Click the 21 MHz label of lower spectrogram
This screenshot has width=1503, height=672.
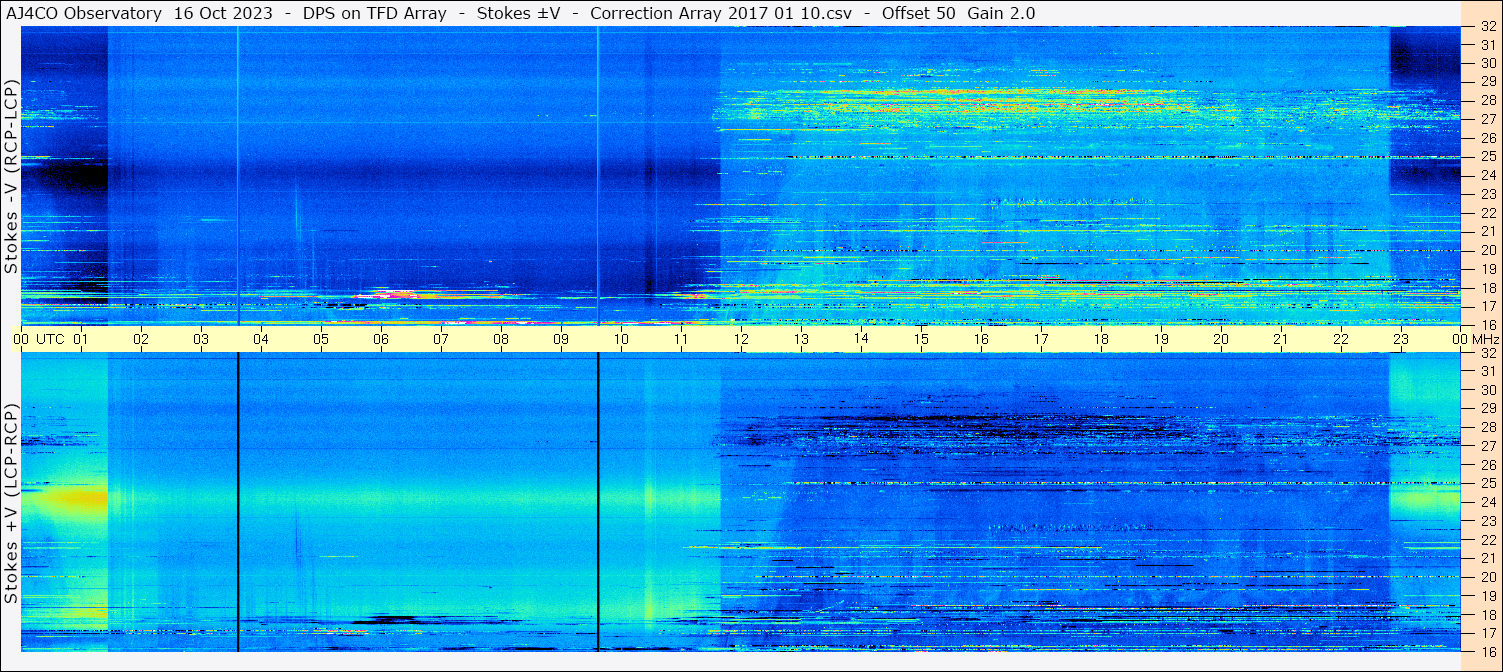click(x=1488, y=558)
